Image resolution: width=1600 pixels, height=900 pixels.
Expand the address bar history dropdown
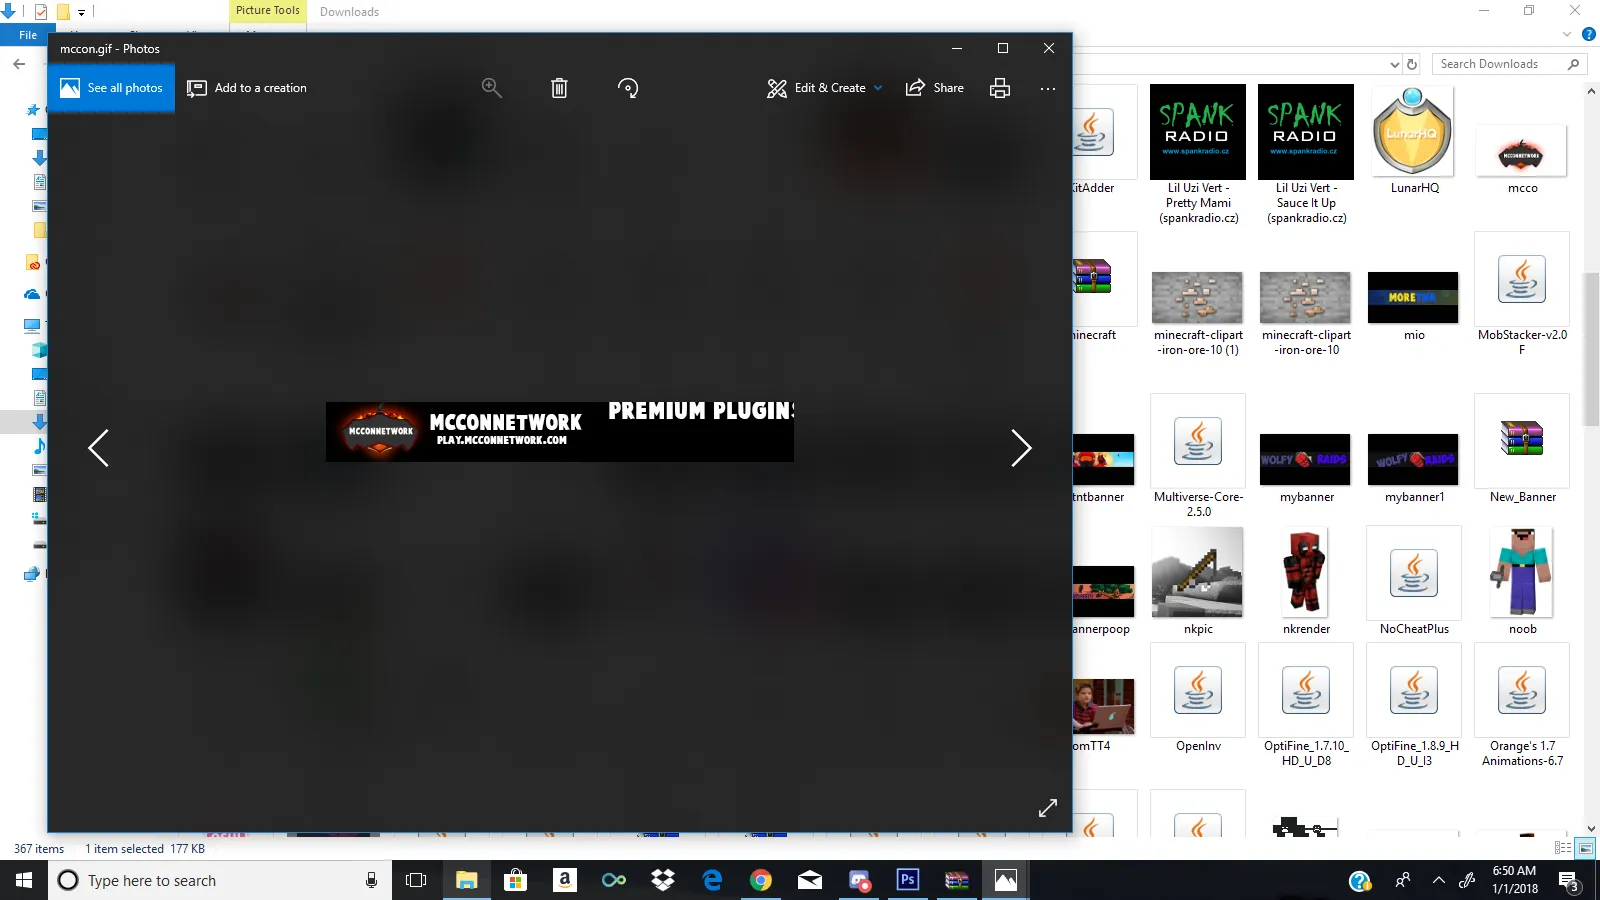[1394, 64]
